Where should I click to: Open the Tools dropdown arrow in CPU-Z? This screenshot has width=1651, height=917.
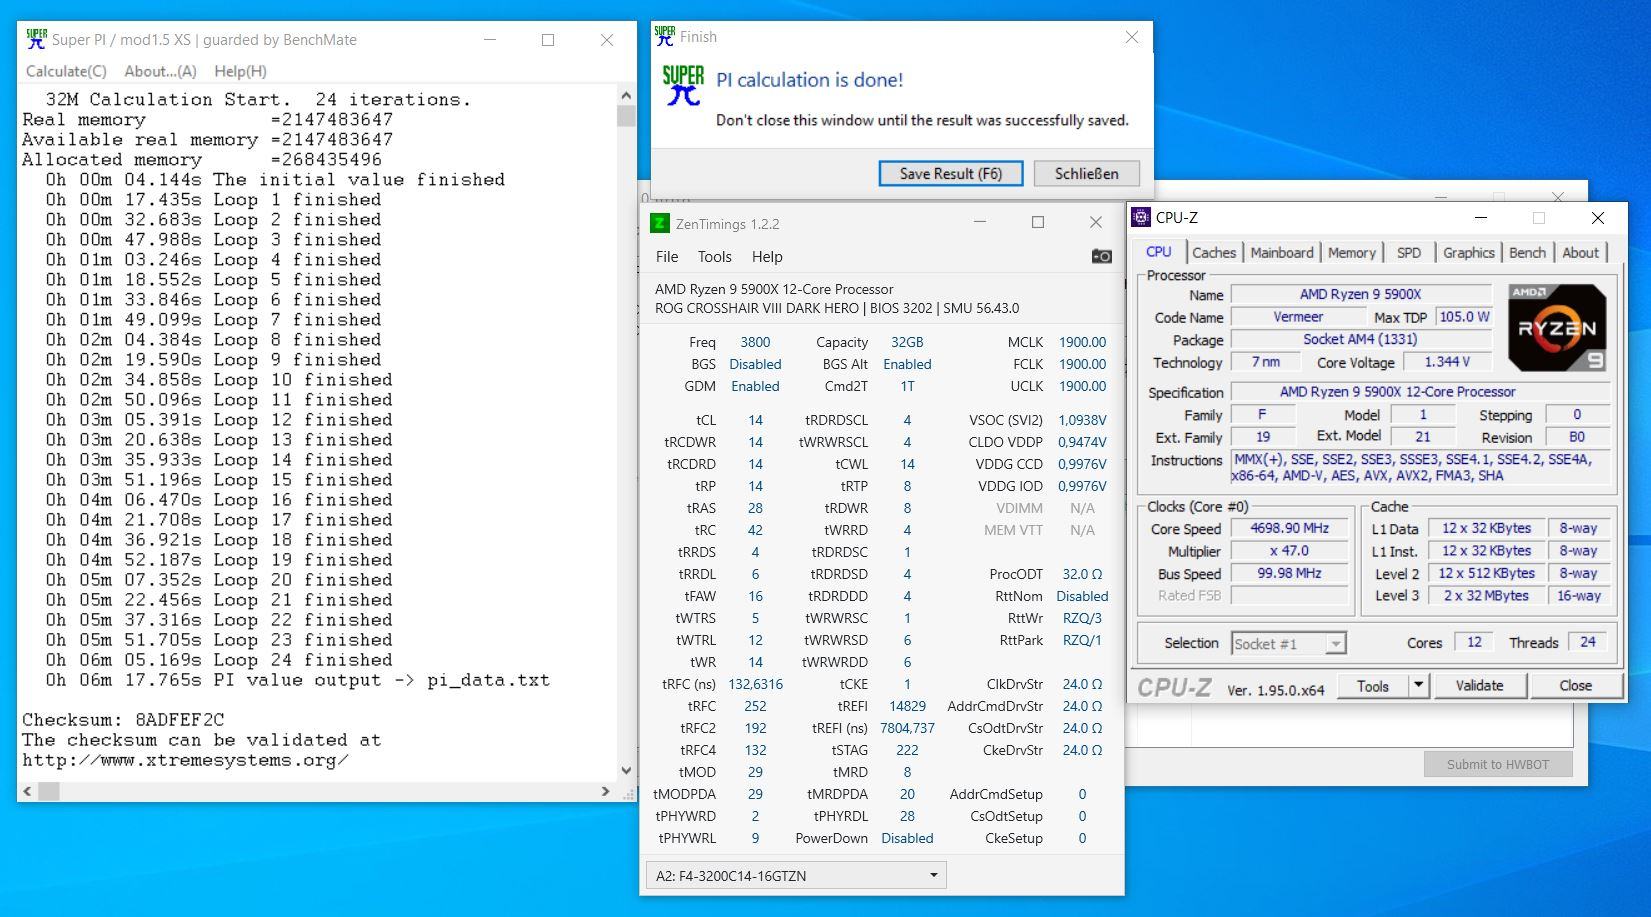(1418, 686)
